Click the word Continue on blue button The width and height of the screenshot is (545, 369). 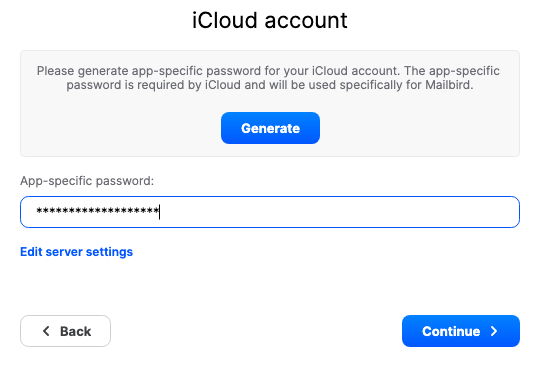[451, 331]
